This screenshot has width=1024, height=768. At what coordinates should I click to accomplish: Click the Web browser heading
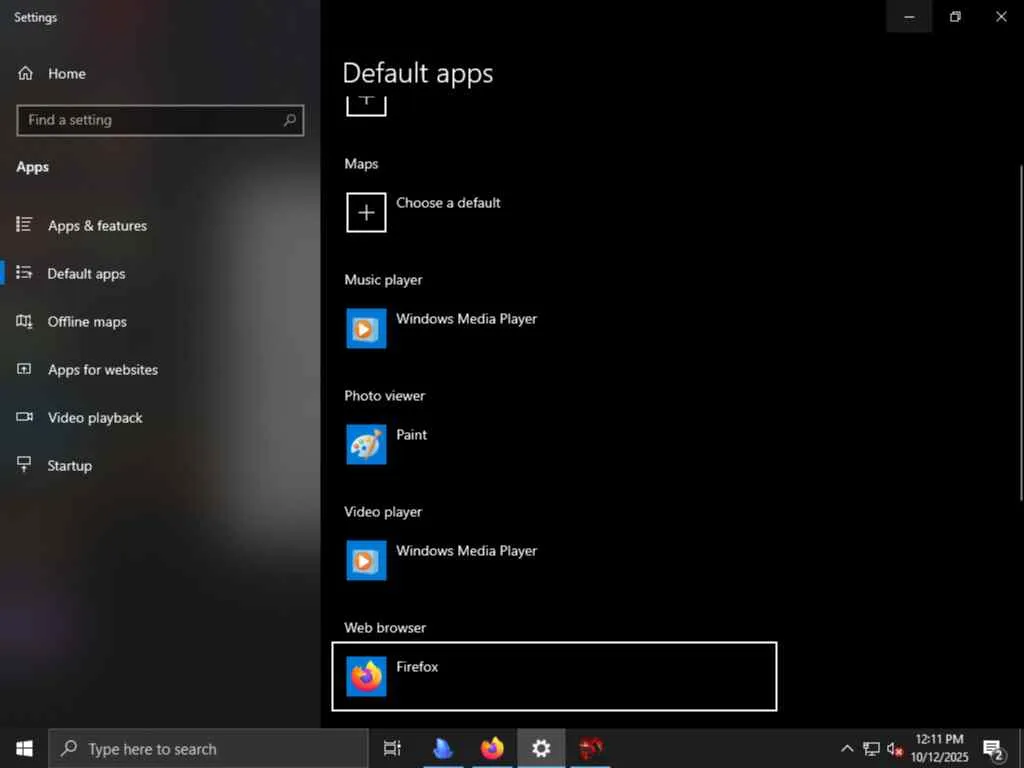click(385, 628)
